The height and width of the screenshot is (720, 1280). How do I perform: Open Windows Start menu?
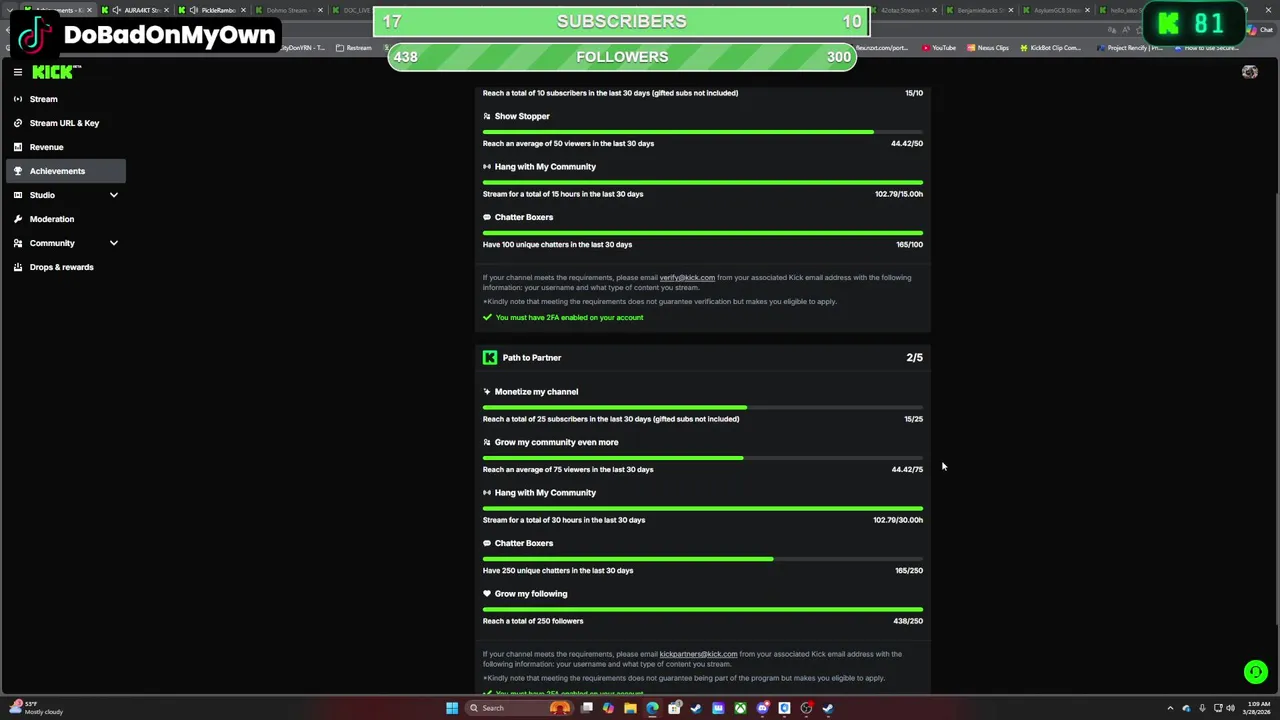(452, 708)
